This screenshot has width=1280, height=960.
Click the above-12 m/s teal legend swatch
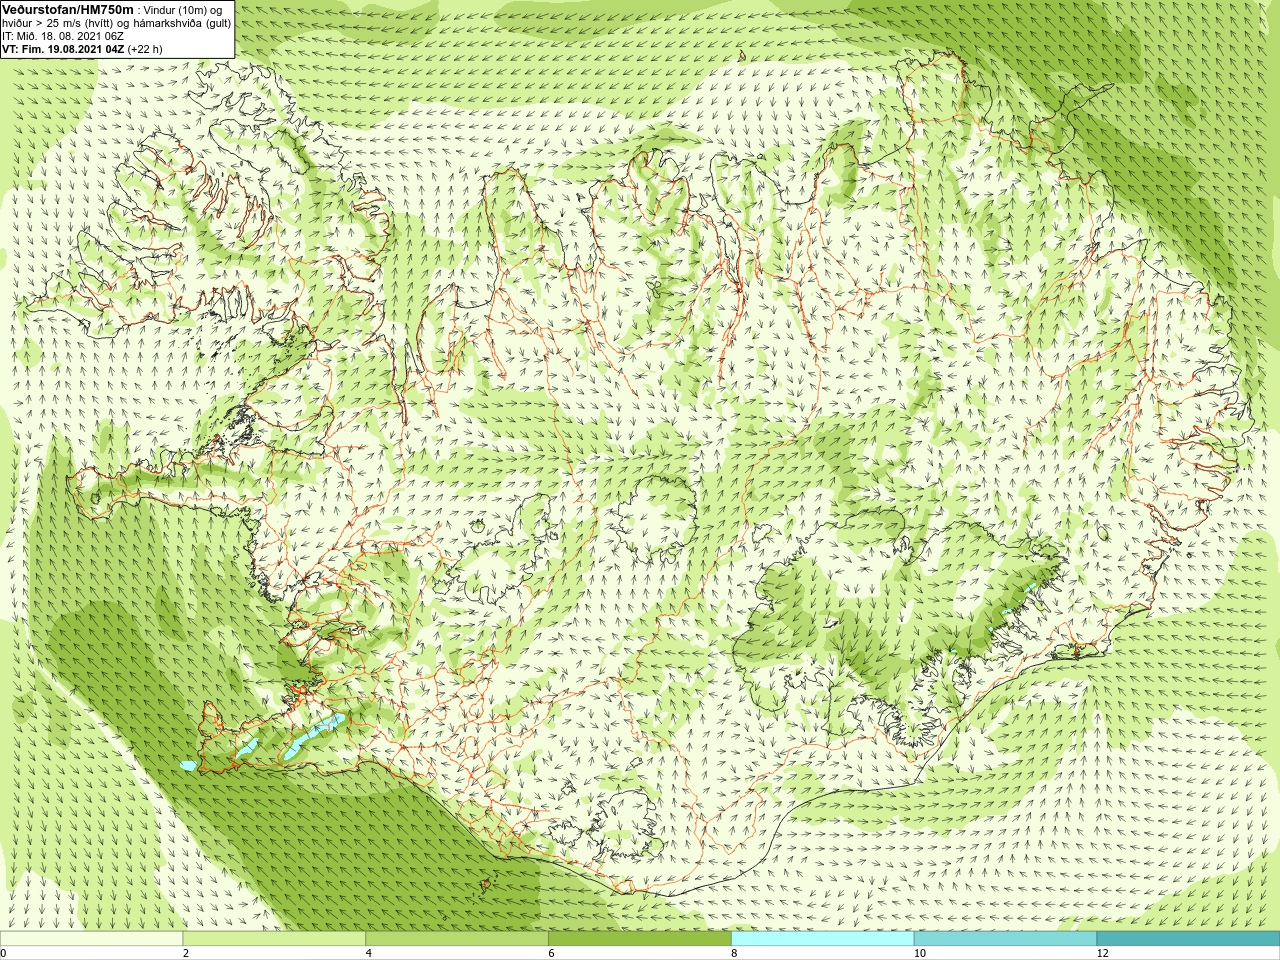[1188, 939]
